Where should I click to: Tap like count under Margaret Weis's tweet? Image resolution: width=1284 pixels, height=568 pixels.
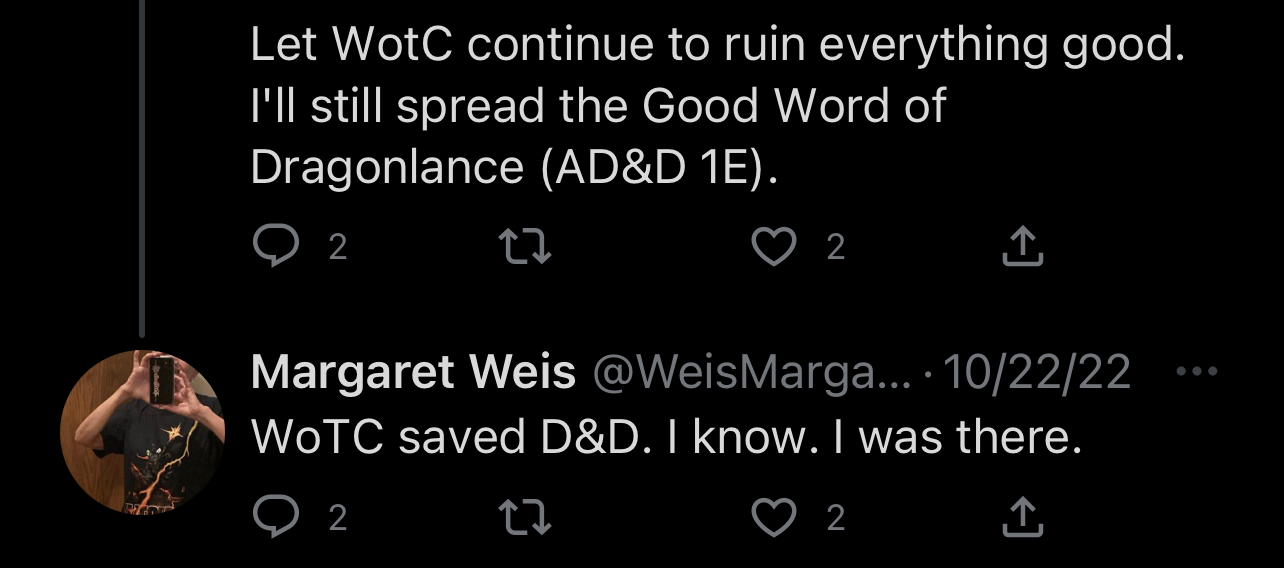coord(836,518)
